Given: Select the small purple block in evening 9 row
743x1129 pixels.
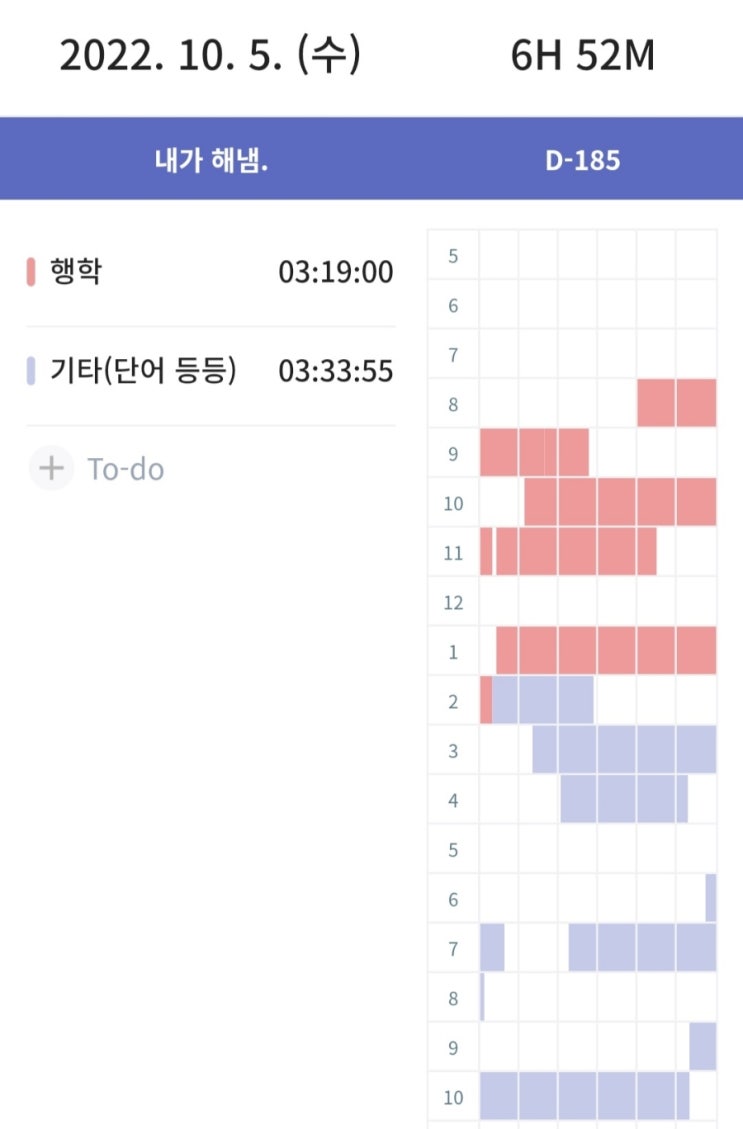Looking at the screenshot, I should [703, 1046].
